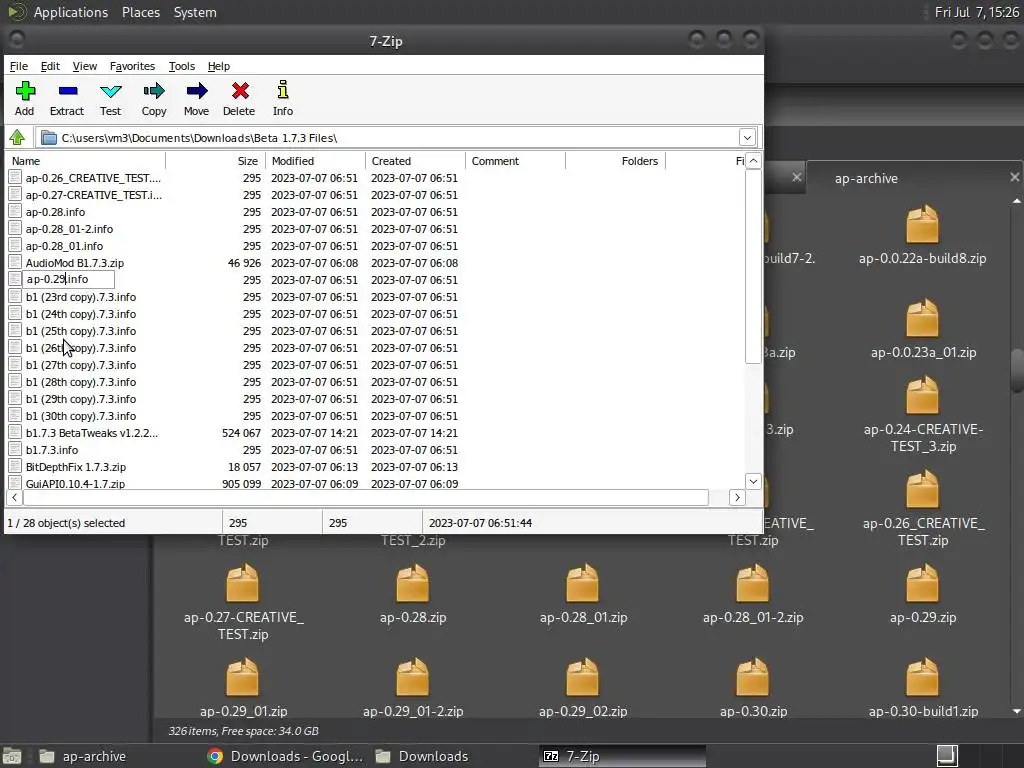Open the System menu
The image size is (1024, 768).
tap(195, 12)
